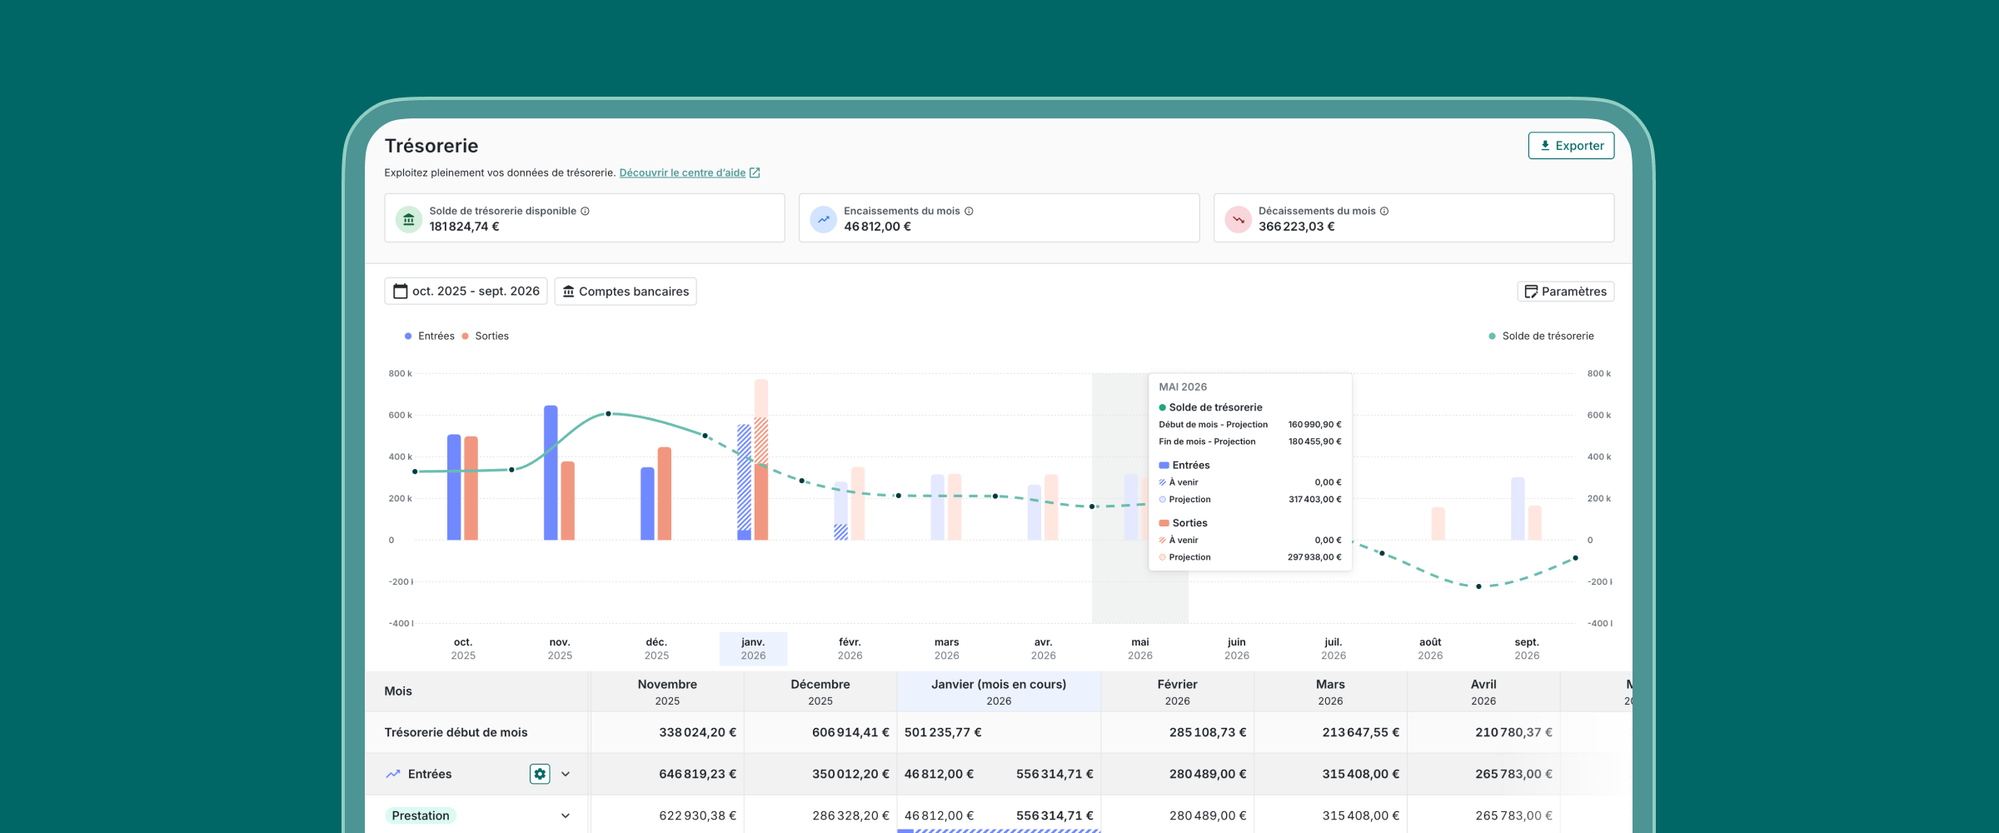The height and width of the screenshot is (833, 1999).
Task: Click info icon beside Encaissements du mois
Action: click(969, 211)
